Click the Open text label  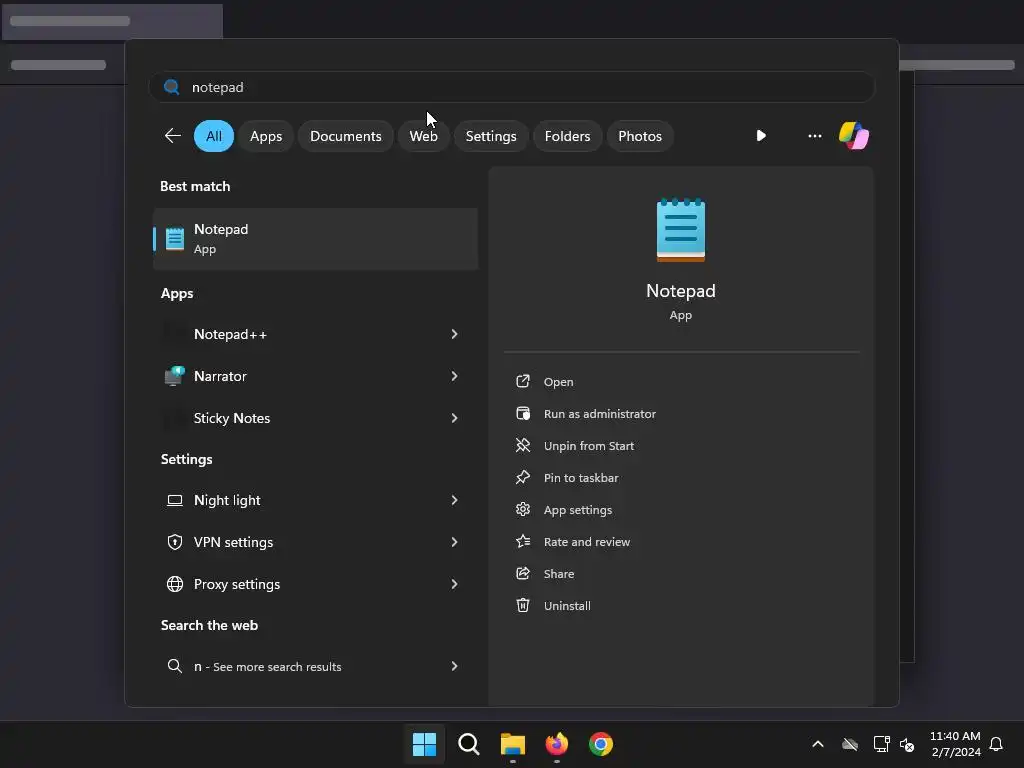click(x=558, y=382)
